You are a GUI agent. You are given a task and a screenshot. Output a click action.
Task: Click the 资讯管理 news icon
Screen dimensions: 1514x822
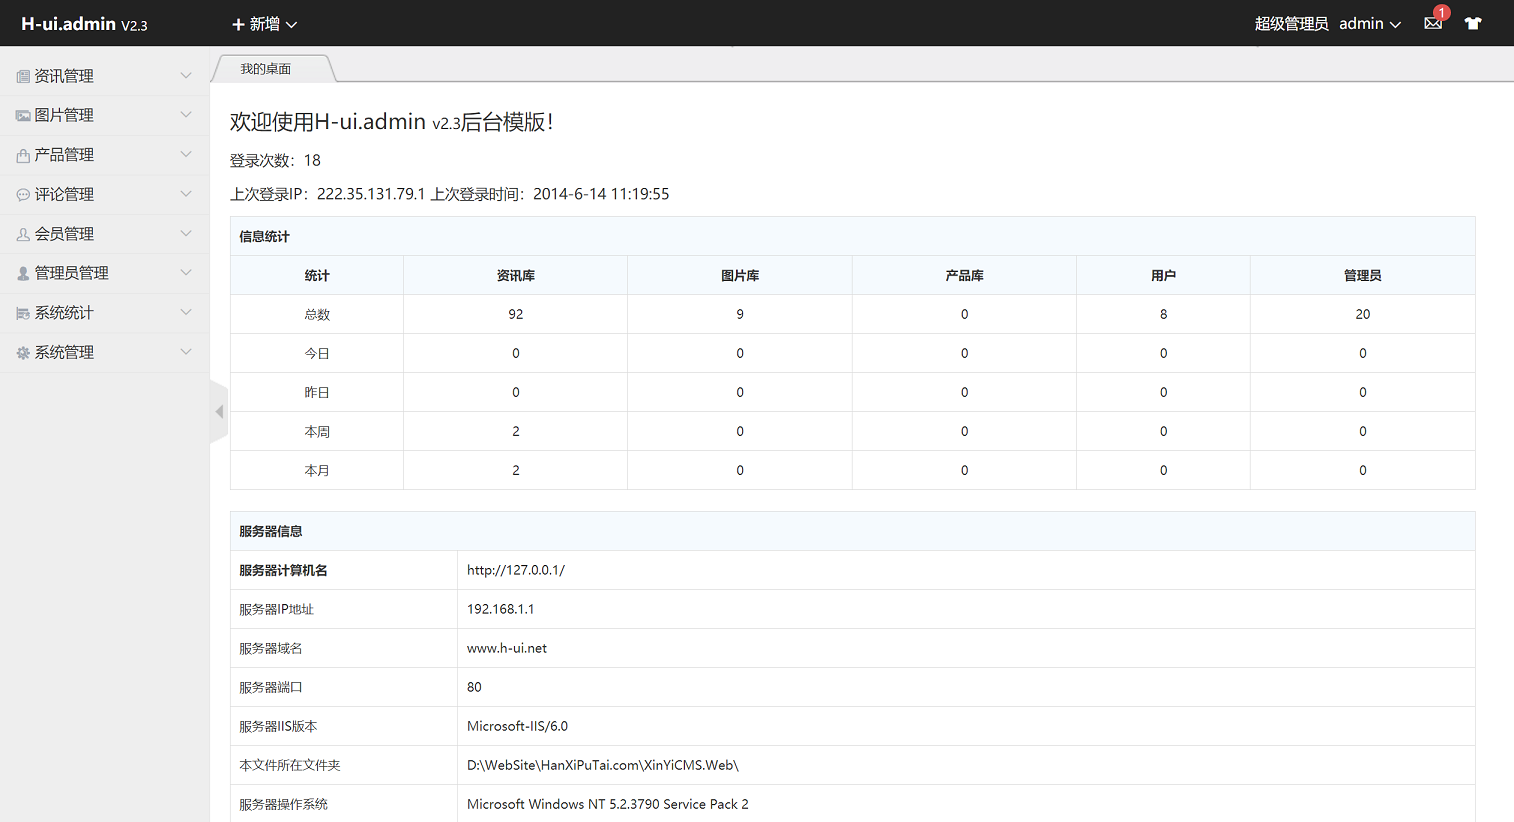point(23,77)
